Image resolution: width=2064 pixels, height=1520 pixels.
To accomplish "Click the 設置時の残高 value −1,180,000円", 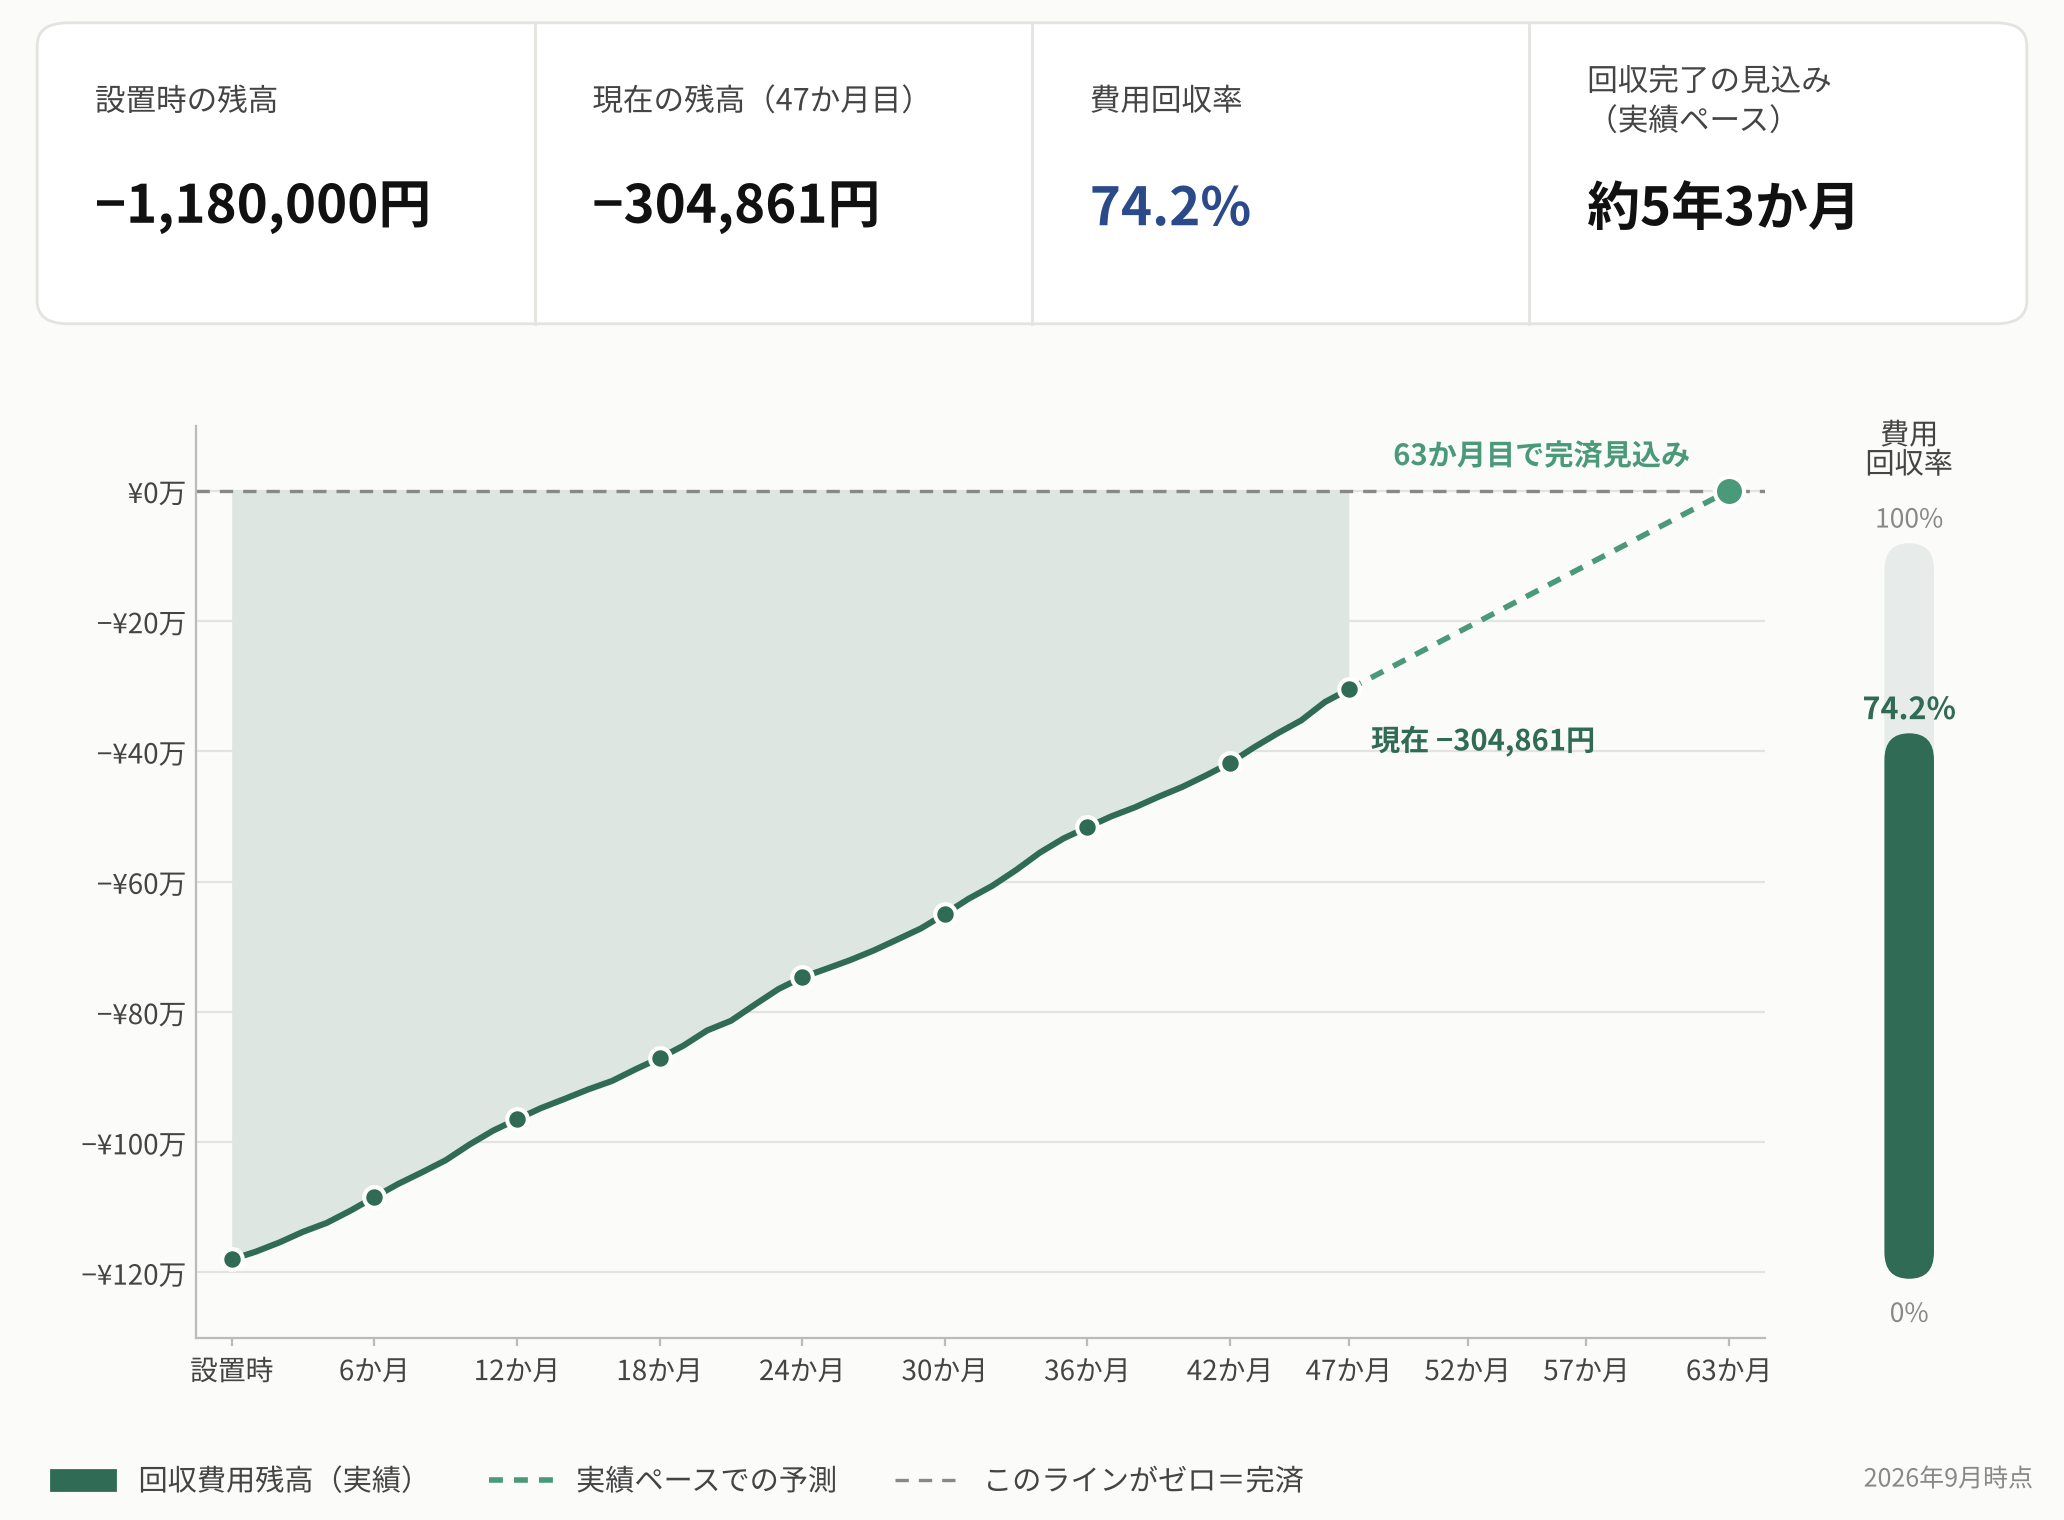I will click(x=262, y=205).
